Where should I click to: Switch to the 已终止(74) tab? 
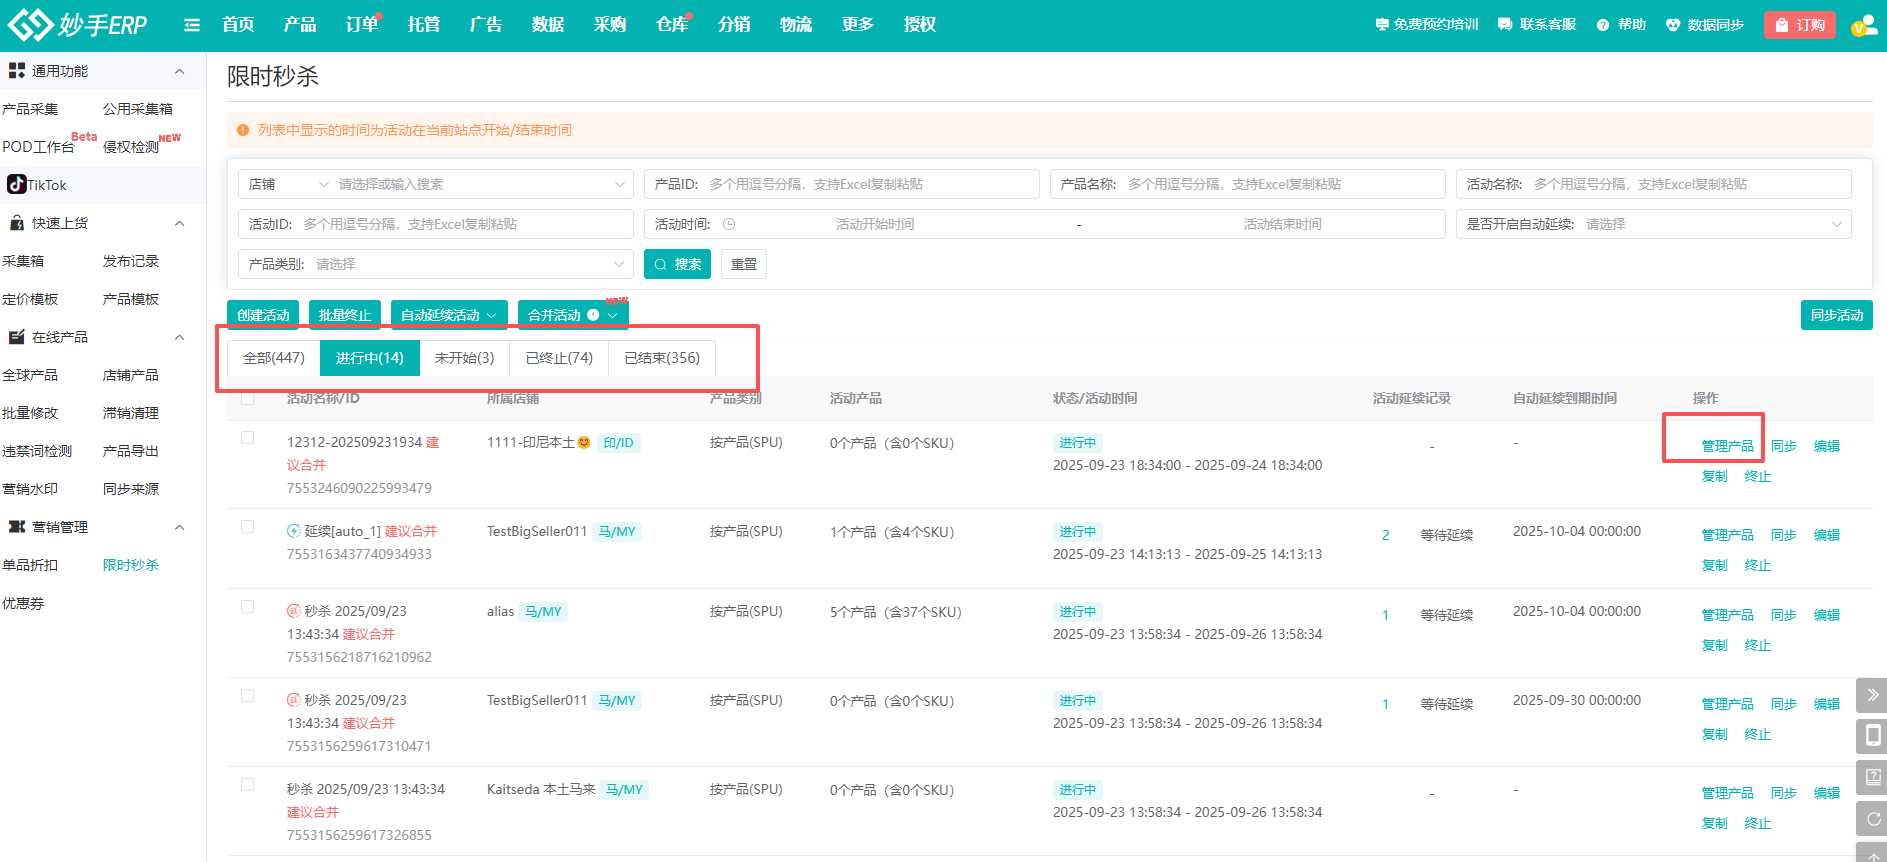559,358
